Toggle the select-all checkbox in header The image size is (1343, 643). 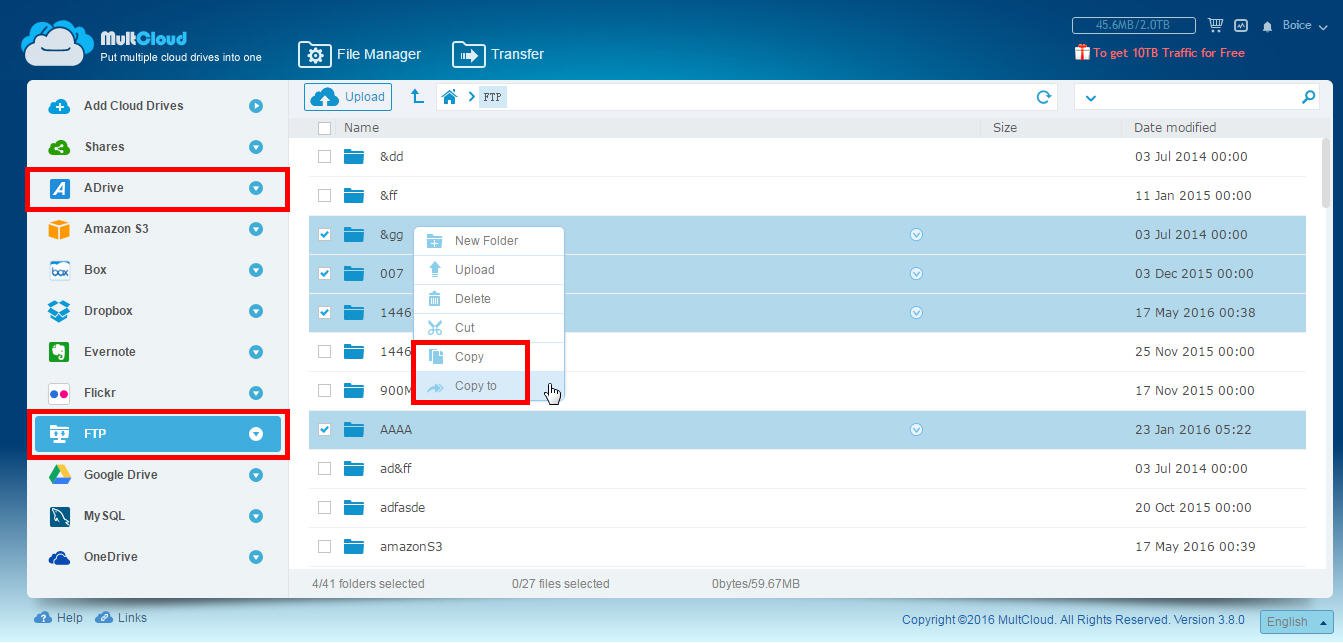324,128
